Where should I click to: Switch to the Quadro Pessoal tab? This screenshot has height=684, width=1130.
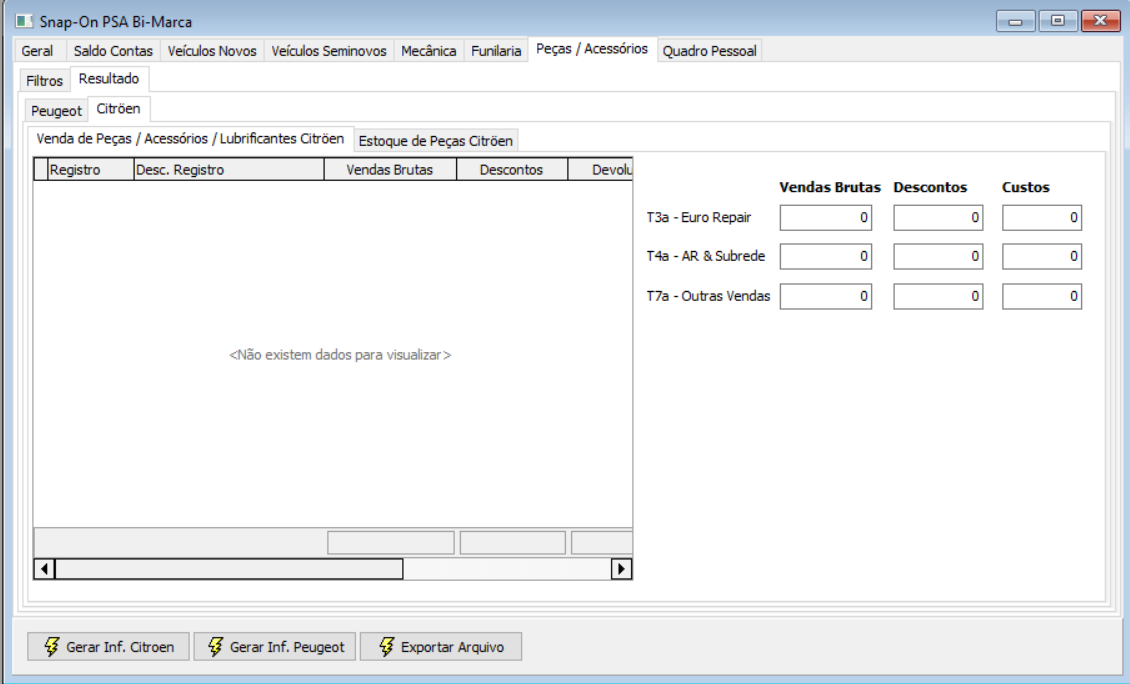[x=709, y=51]
